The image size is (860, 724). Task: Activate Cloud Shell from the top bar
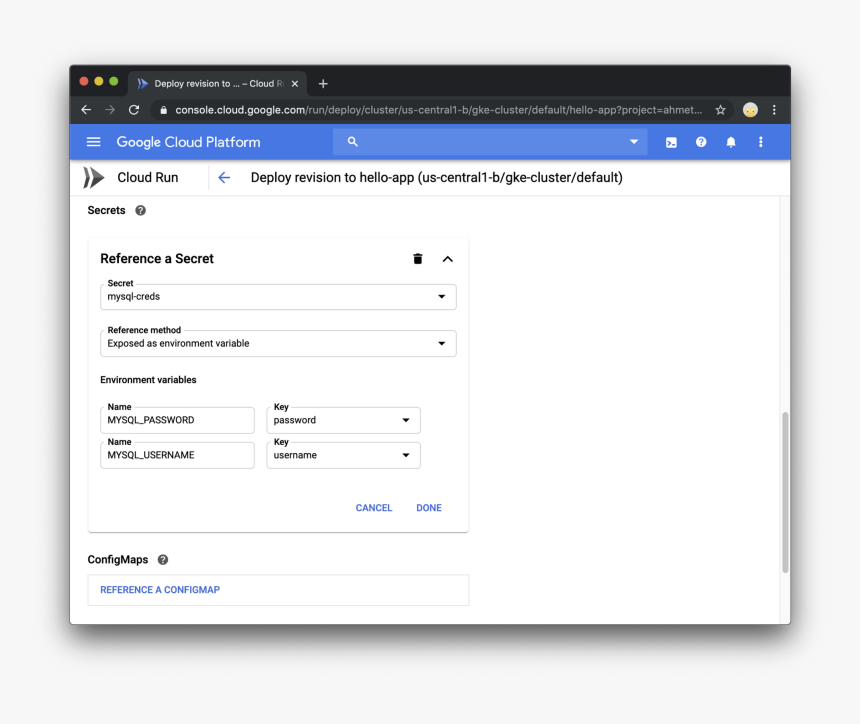pos(671,142)
